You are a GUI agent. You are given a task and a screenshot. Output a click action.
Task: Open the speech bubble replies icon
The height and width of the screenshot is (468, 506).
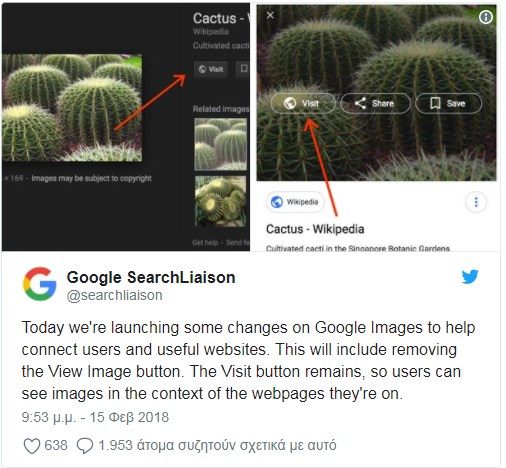[x=85, y=446]
